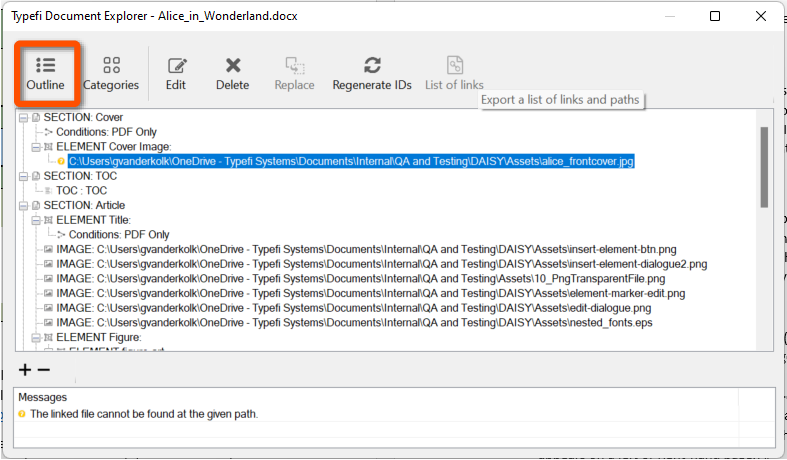This screenshot has width=787, height=460.
Task: Click the warning icon beside alice_frontcover.jpg
Action: click(x=61, y=161)
